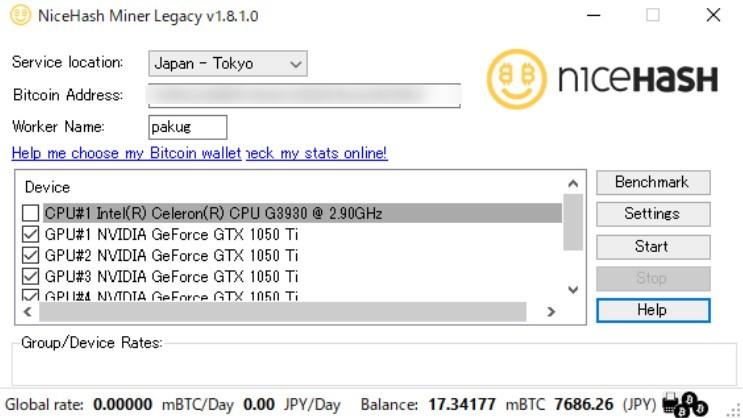This screenshot has width=743, height=418.
Task: Click the horizontal scroll right arrow
Action: point(551,312)
